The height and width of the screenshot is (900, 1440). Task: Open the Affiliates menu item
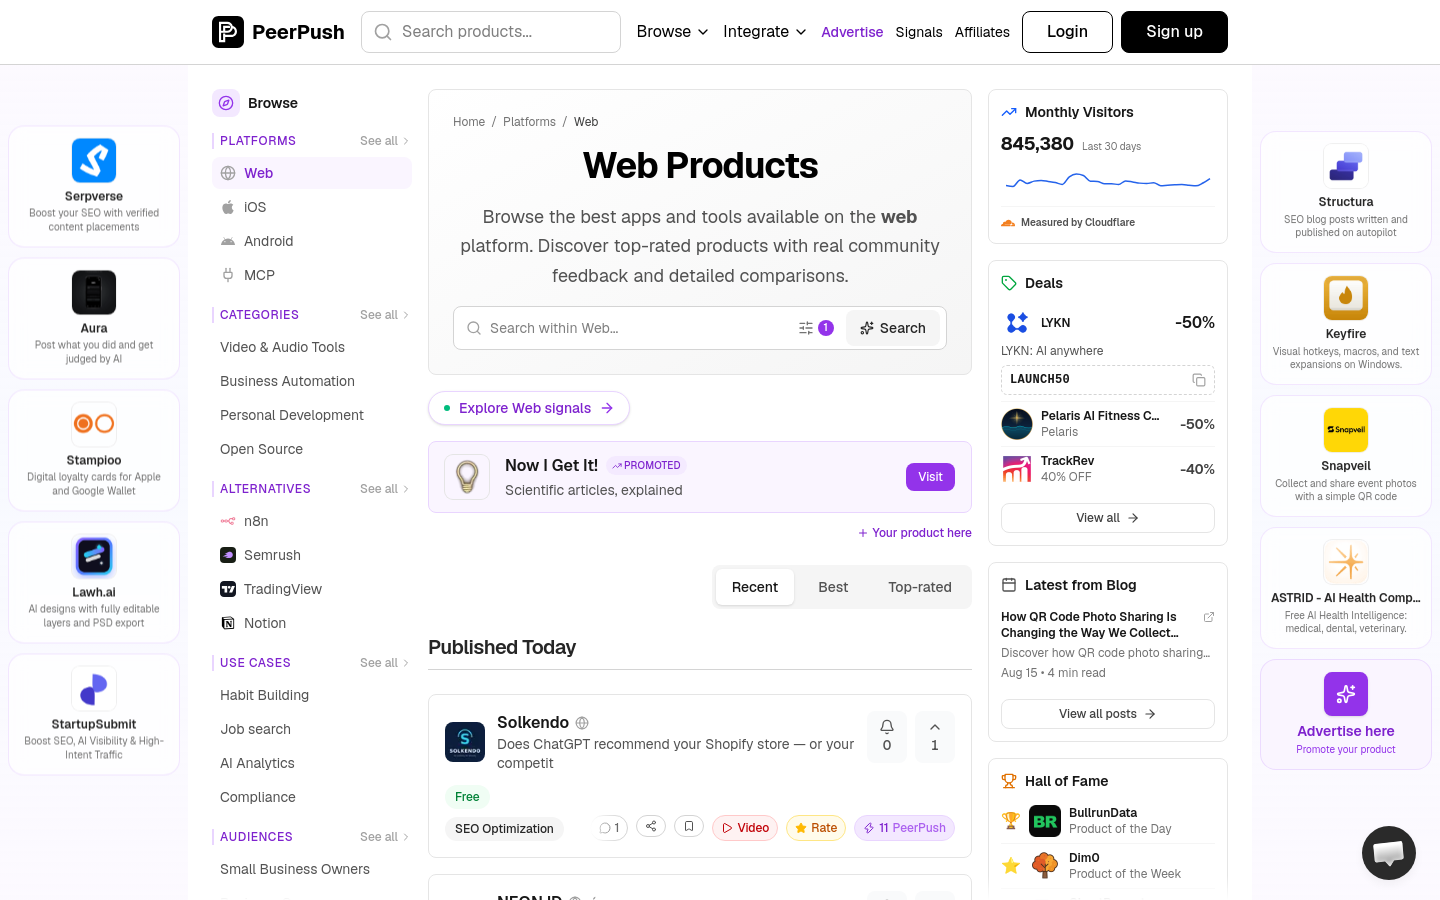(982, 32)
